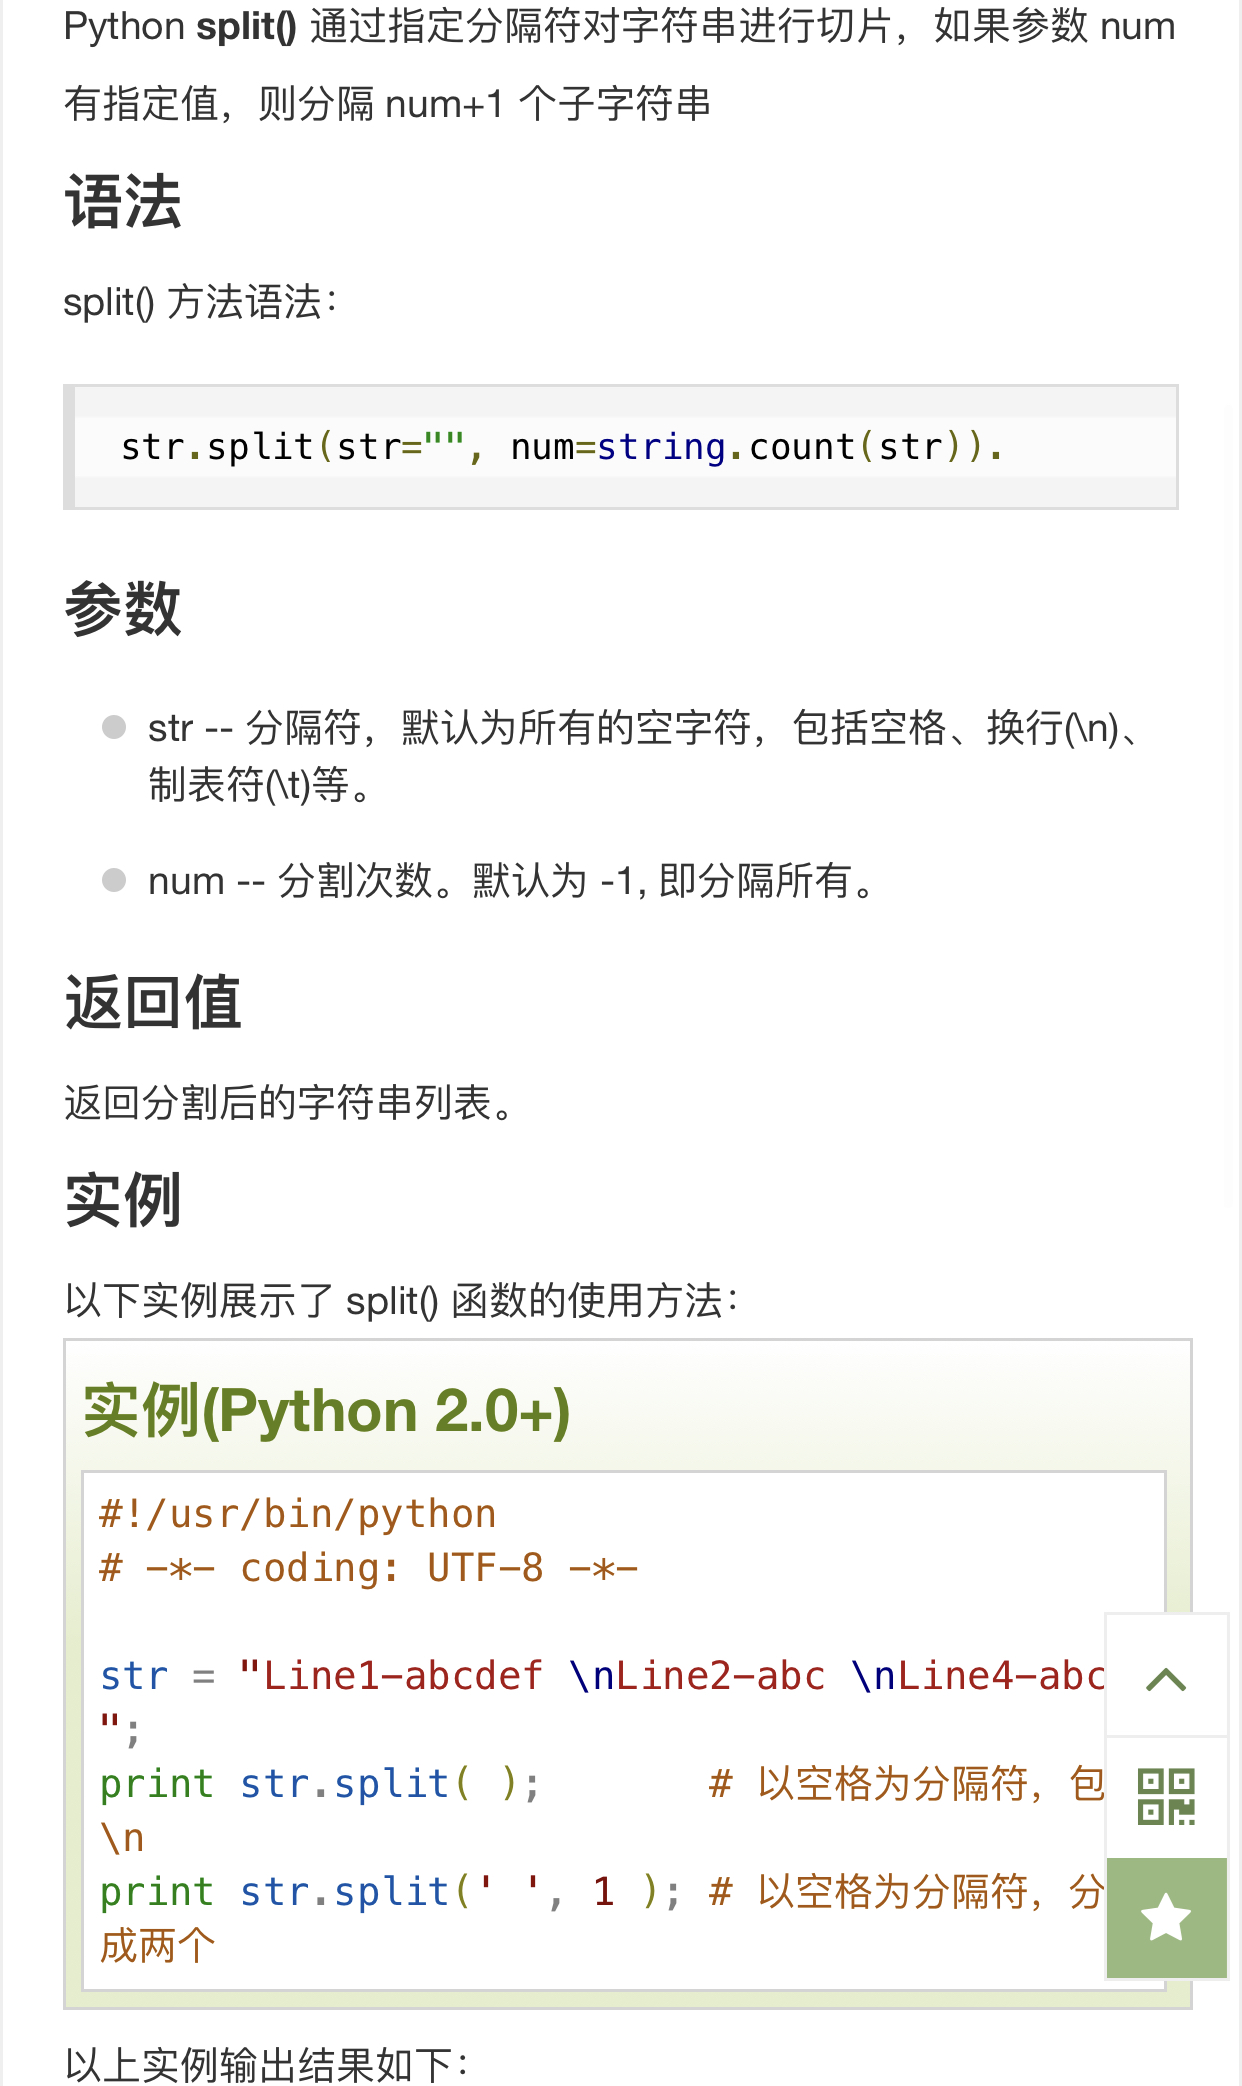Screen dimensions: 1242x2086
Task: Click the print str.split( ); code line
Action: 320,1784
